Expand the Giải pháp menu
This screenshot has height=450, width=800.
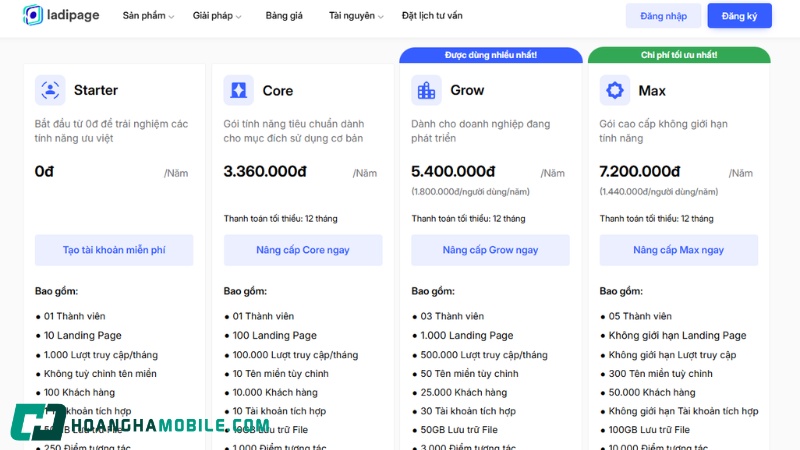[217, 16]
